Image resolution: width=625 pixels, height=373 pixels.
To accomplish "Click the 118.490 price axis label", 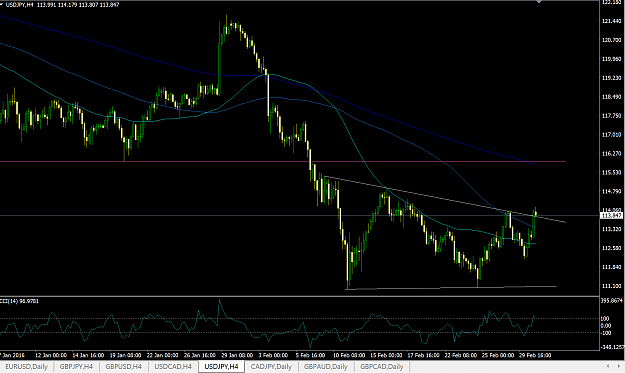I will tap(611, 97).
